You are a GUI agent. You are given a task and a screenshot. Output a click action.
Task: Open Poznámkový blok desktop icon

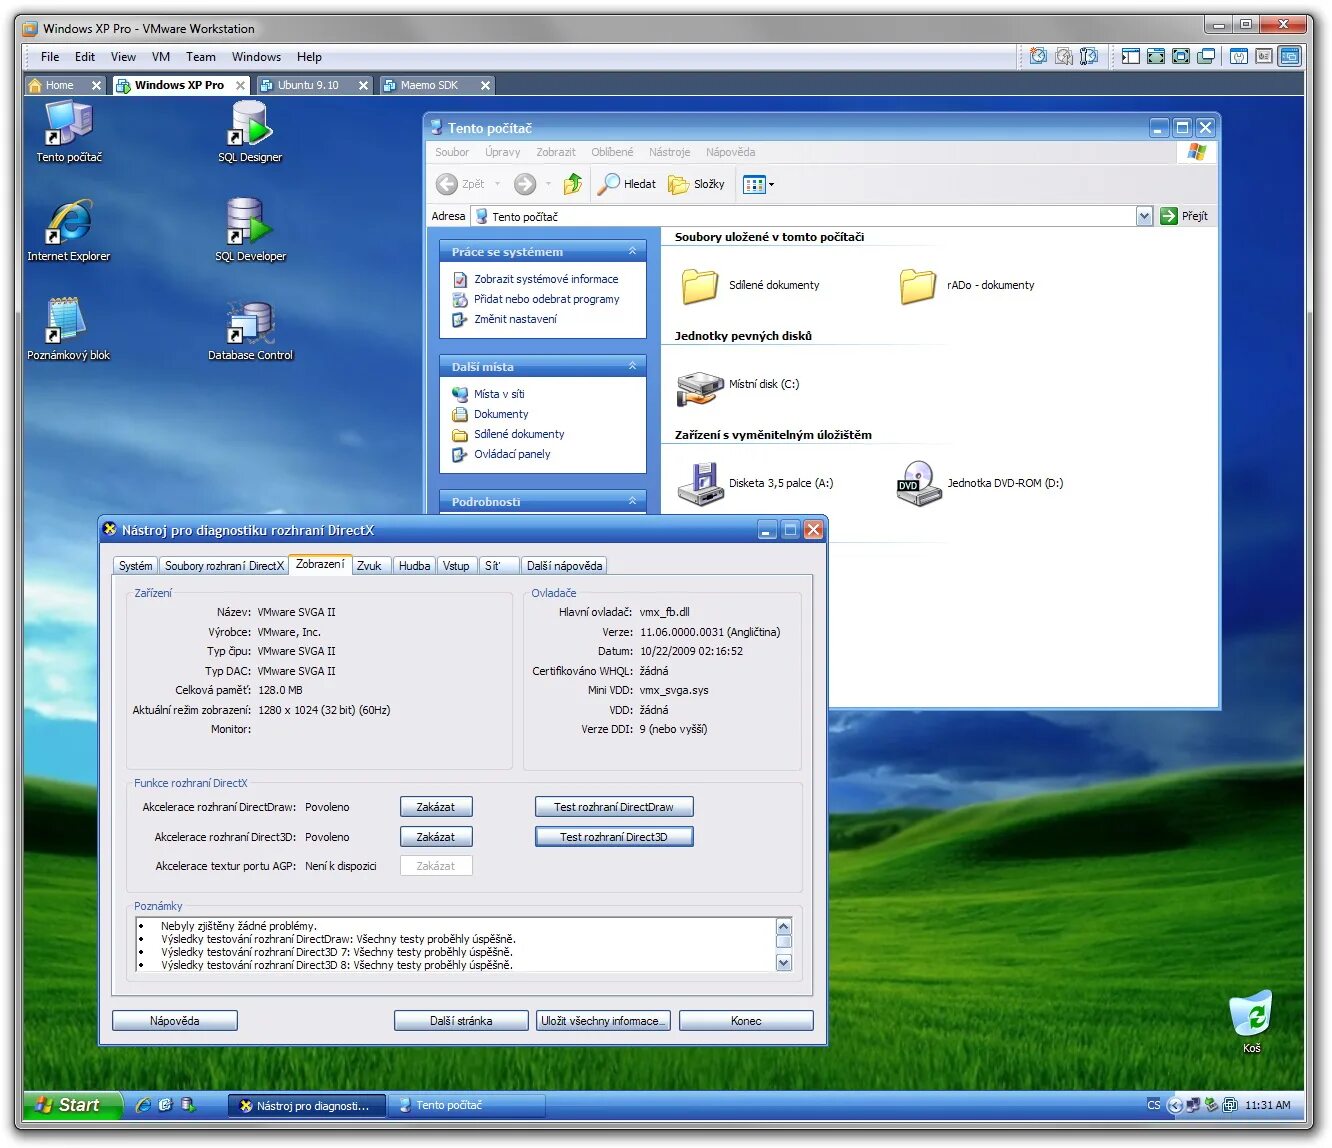(x=69, y=330)
